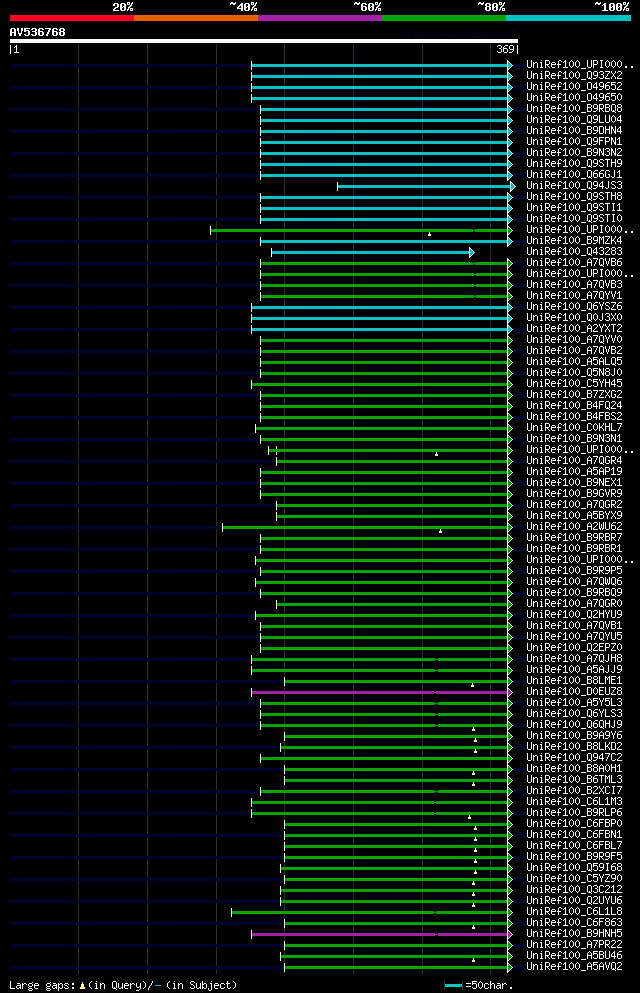Open the UniRef100_B8LME1 entry
The width and height of the screenshot is (640, 993).
[574, 681]
